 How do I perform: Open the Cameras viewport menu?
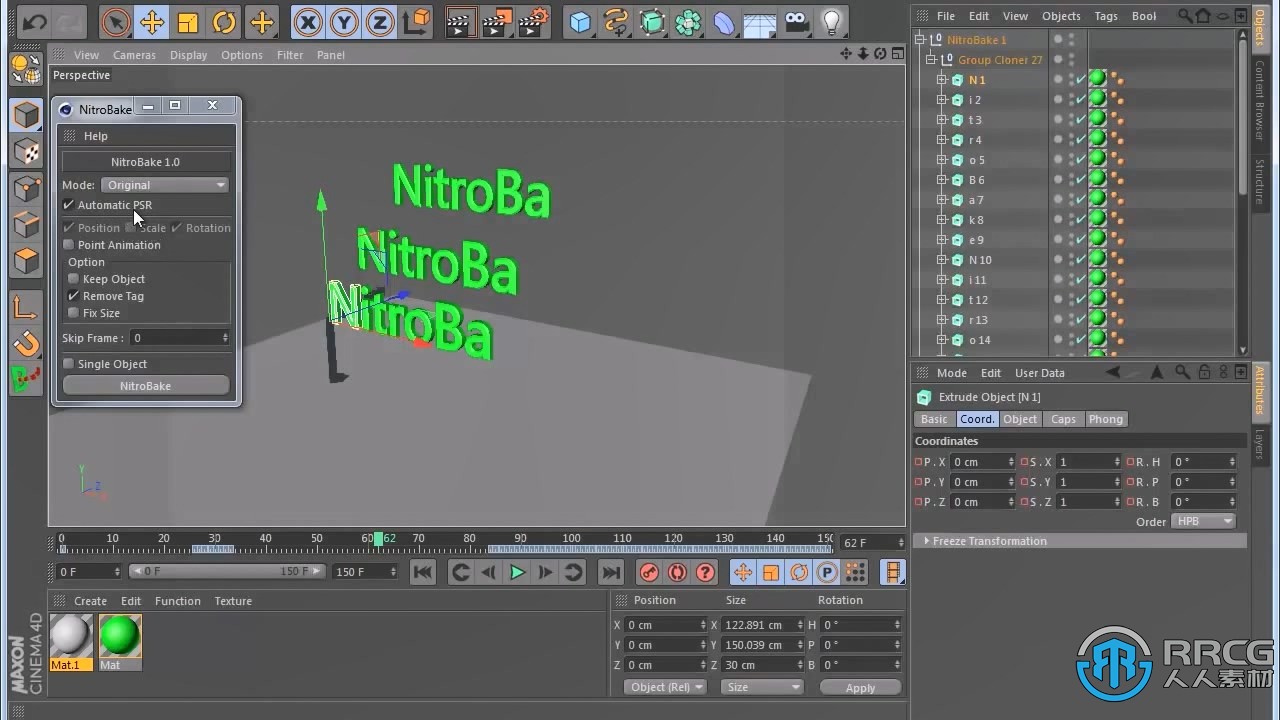[134, 55]
